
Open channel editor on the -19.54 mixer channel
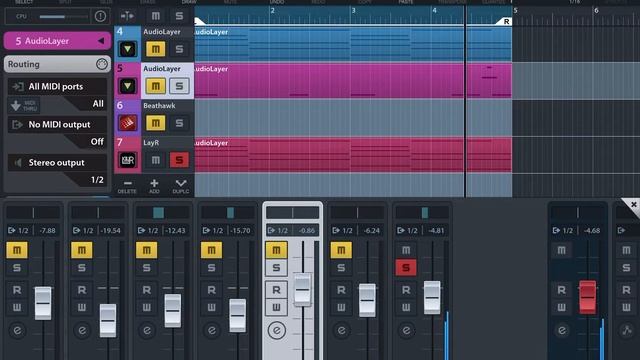82,330
